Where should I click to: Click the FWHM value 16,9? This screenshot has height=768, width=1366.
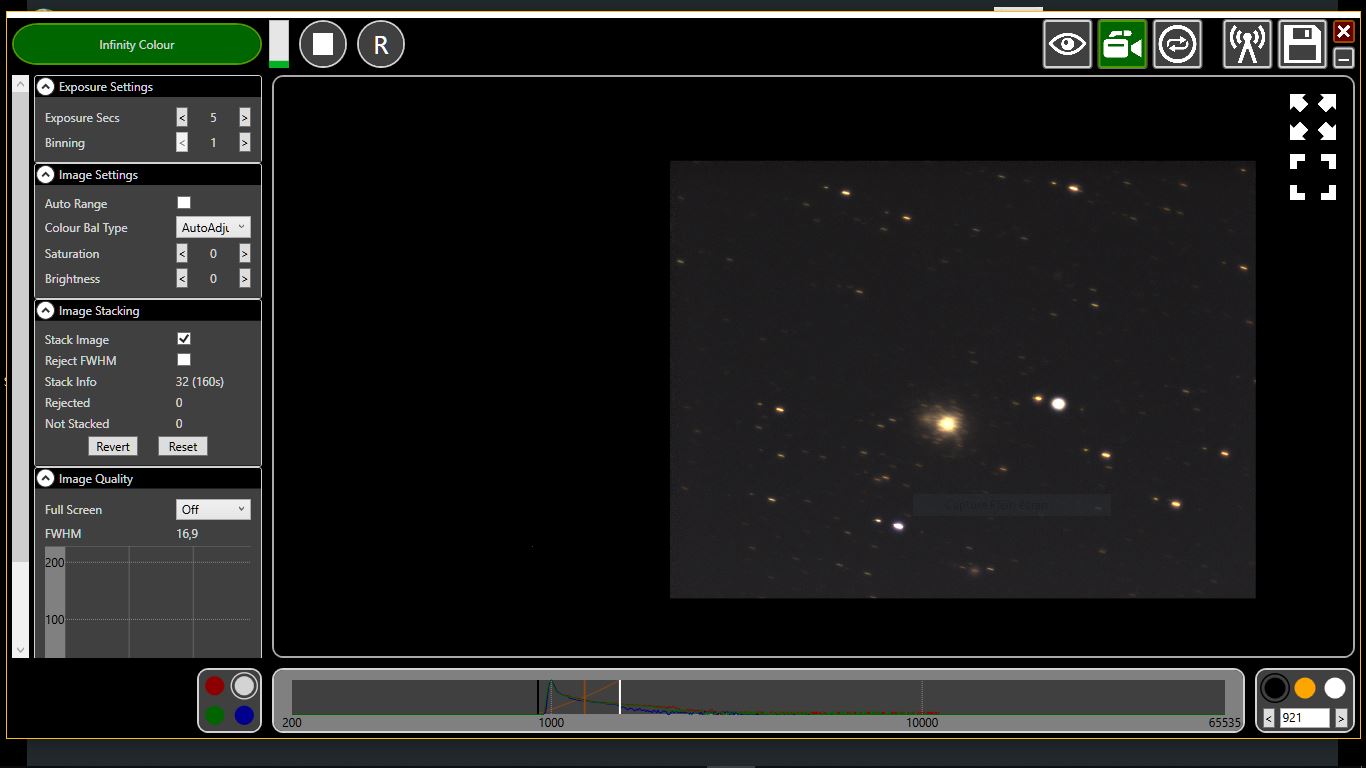point(187,534)
